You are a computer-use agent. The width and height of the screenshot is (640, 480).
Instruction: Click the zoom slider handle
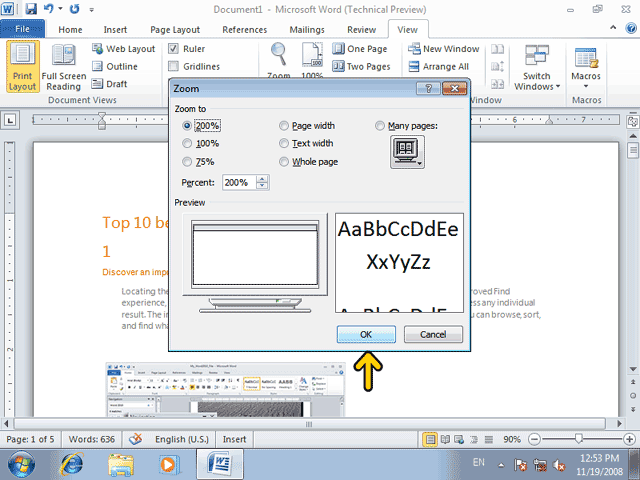(578, 439)
